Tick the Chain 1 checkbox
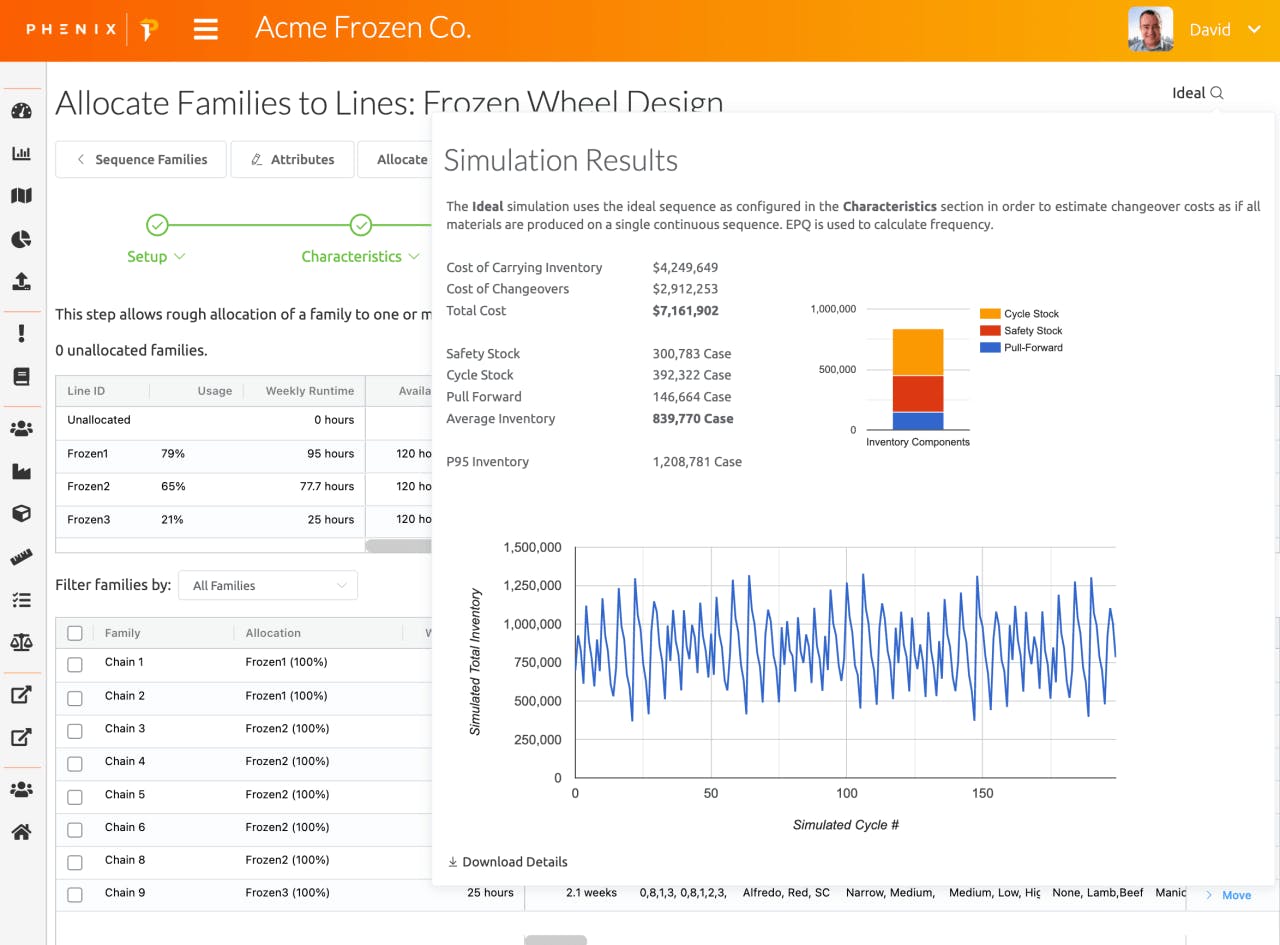This screenshot has width=1280, height=945. tap(75, 664)
